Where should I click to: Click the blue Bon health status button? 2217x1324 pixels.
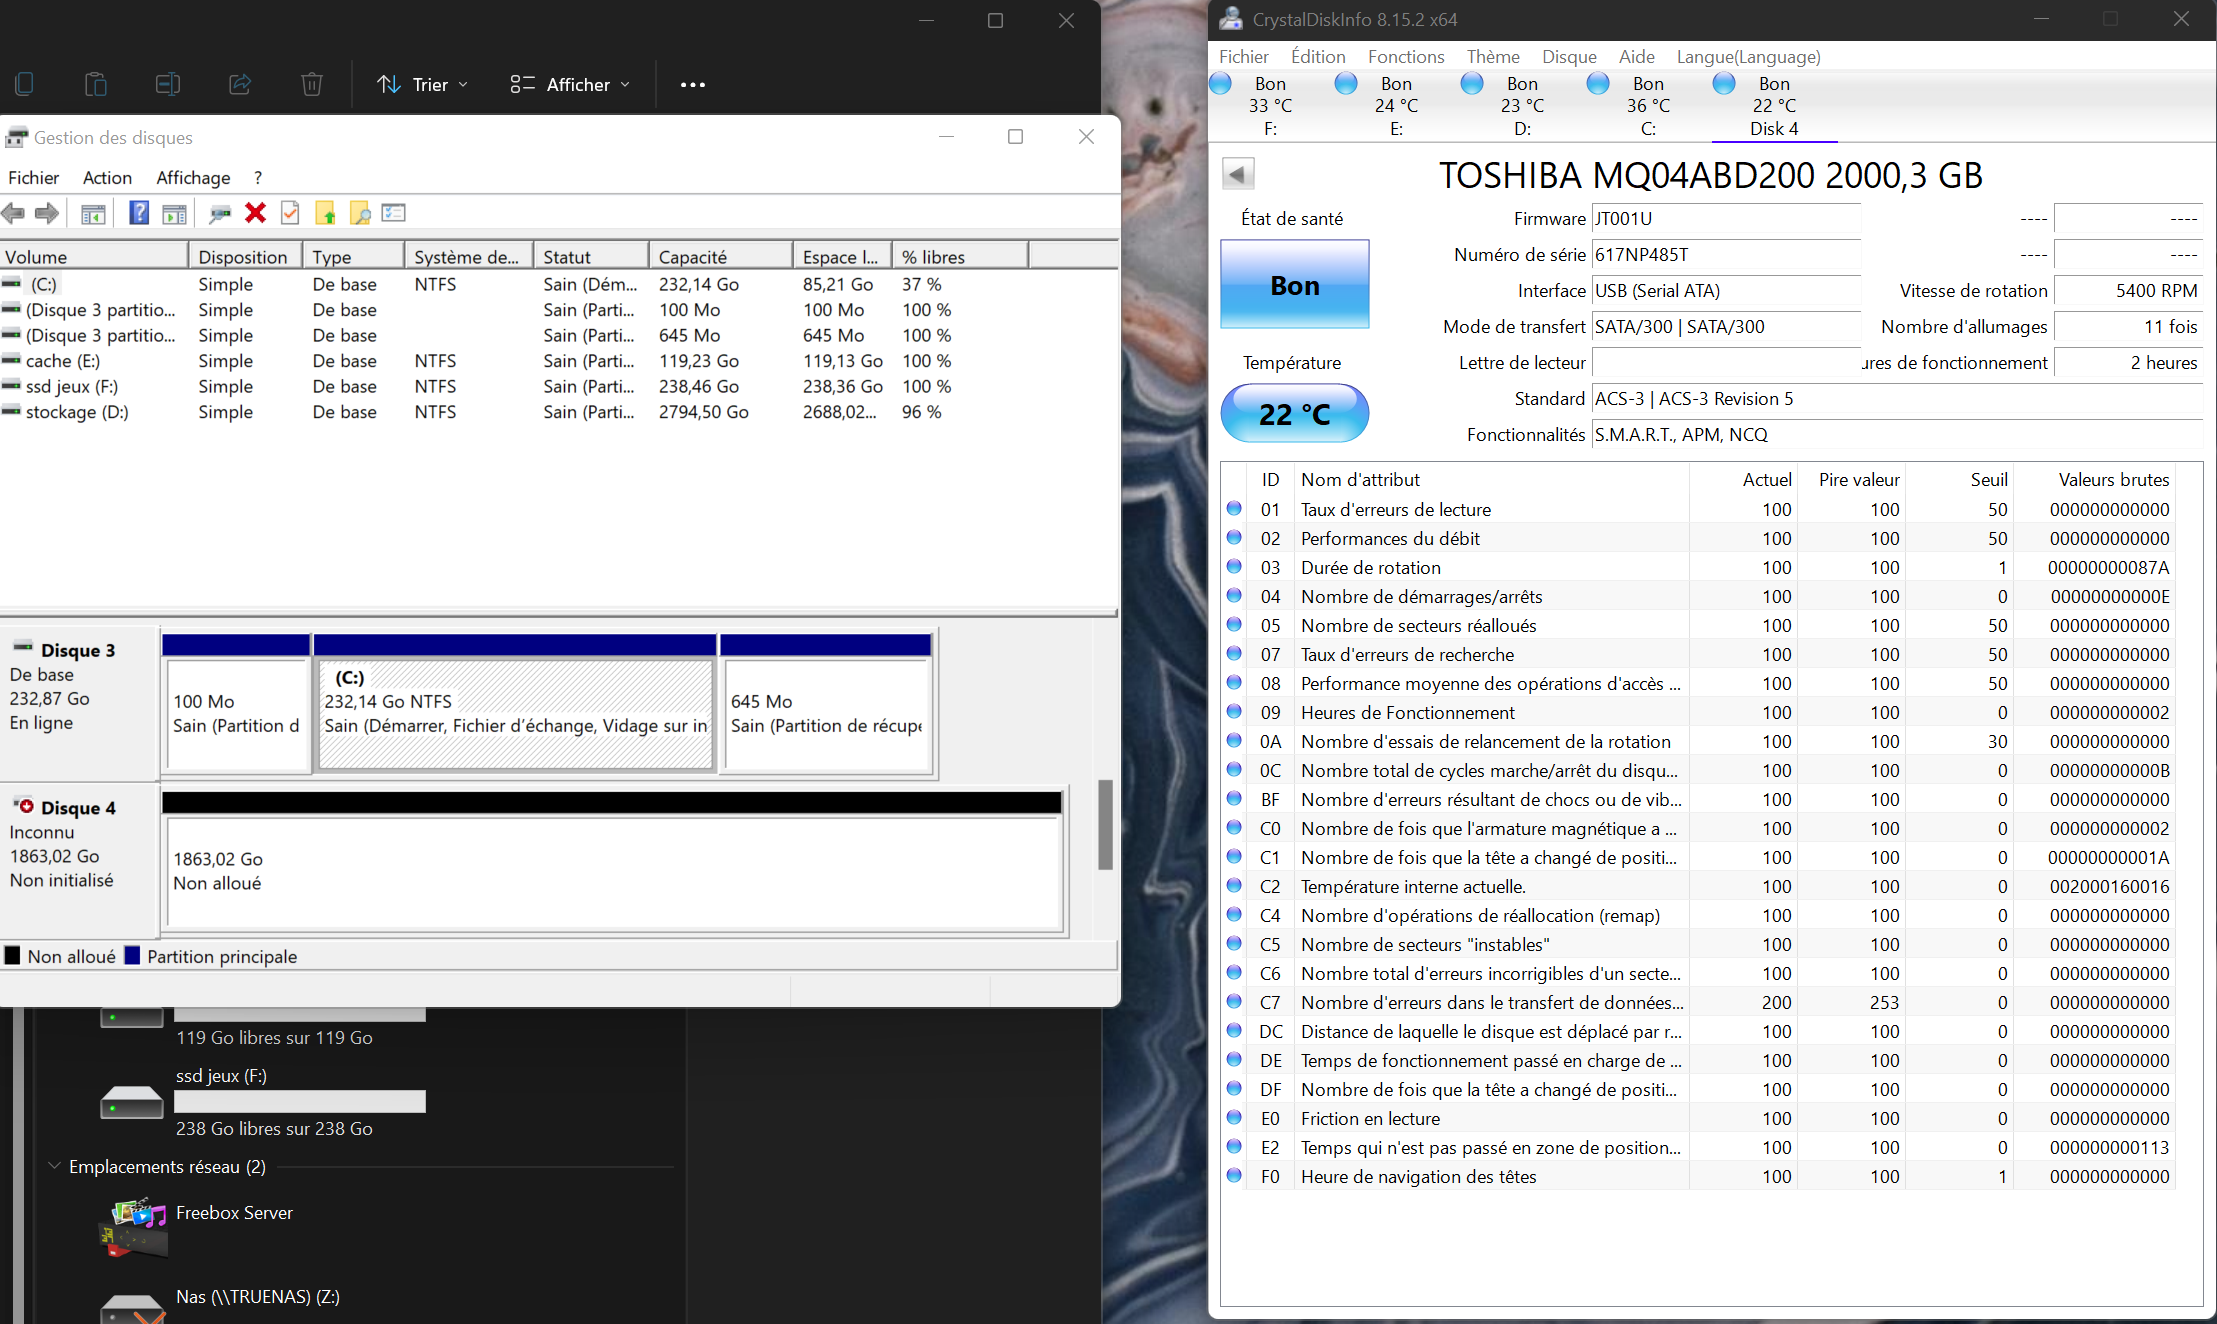(1295, 286)
